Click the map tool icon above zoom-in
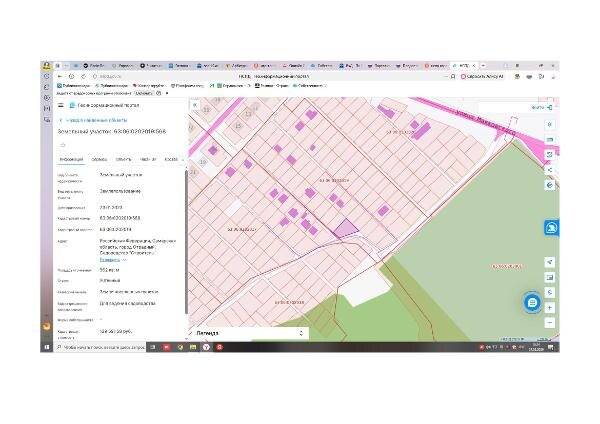Screen dimensions: 600x424 (550, 293)
